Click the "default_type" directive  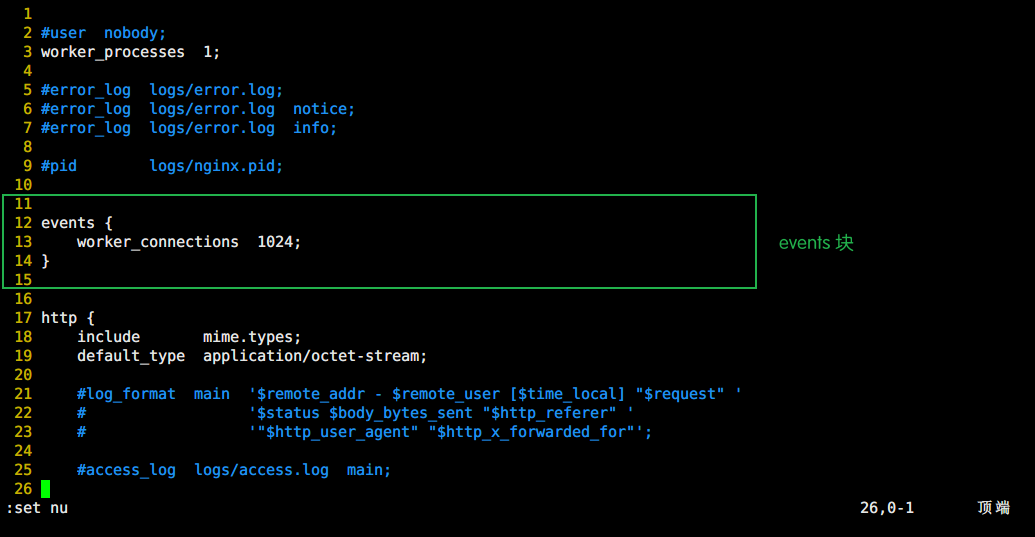point(131,356)
